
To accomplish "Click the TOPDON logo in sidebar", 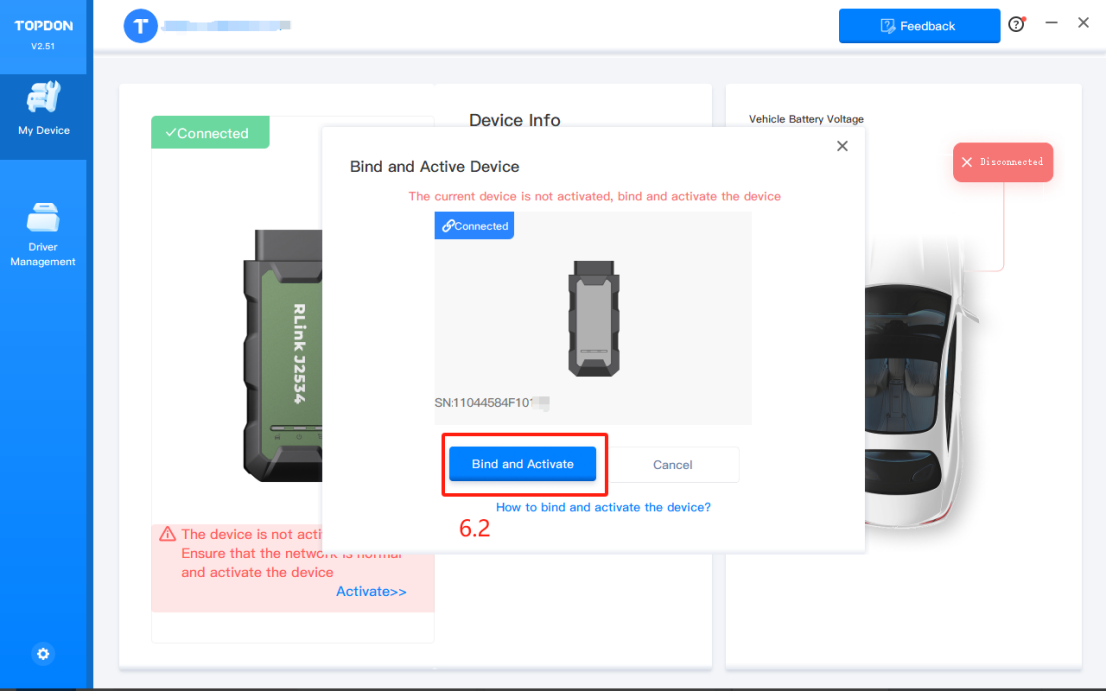I will point(43,26).
